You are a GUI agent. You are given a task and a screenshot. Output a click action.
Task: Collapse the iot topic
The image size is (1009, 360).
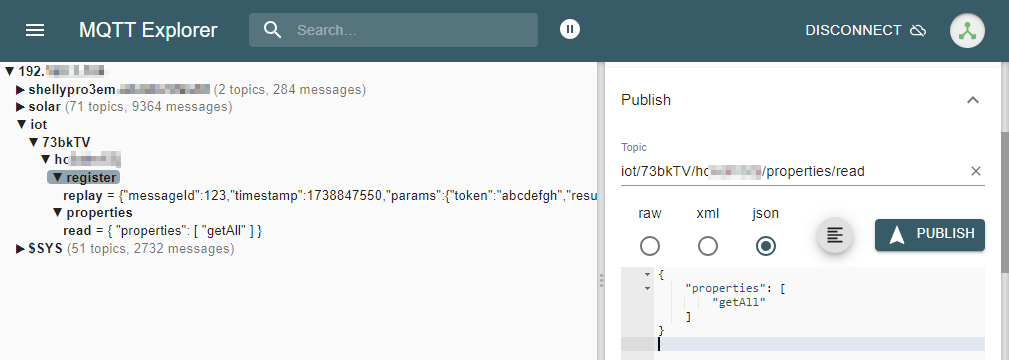(21, 124)
